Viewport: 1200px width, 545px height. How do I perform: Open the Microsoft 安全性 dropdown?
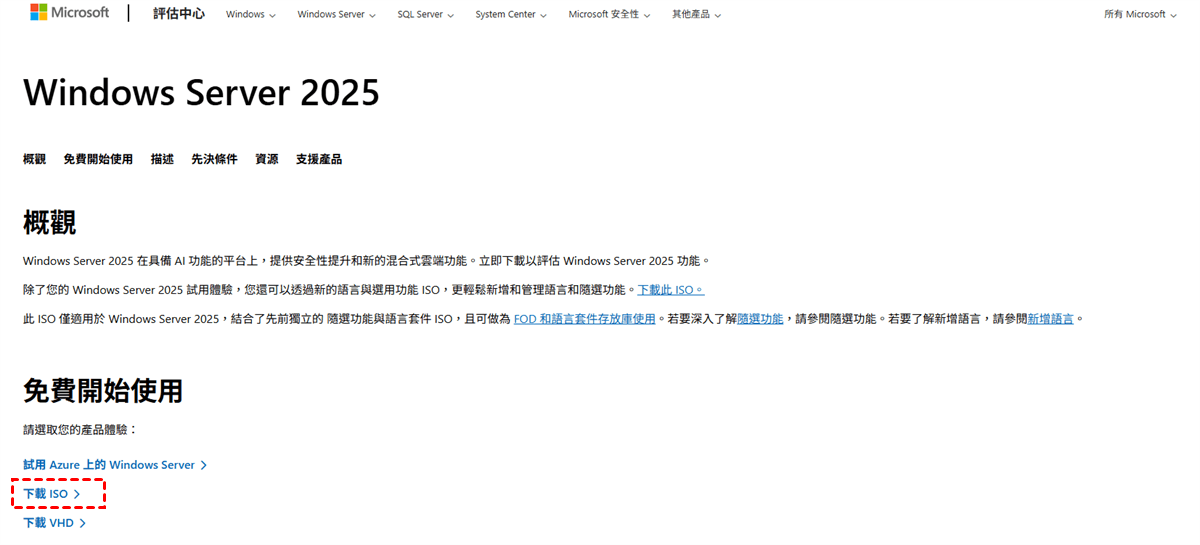(609, 15)
